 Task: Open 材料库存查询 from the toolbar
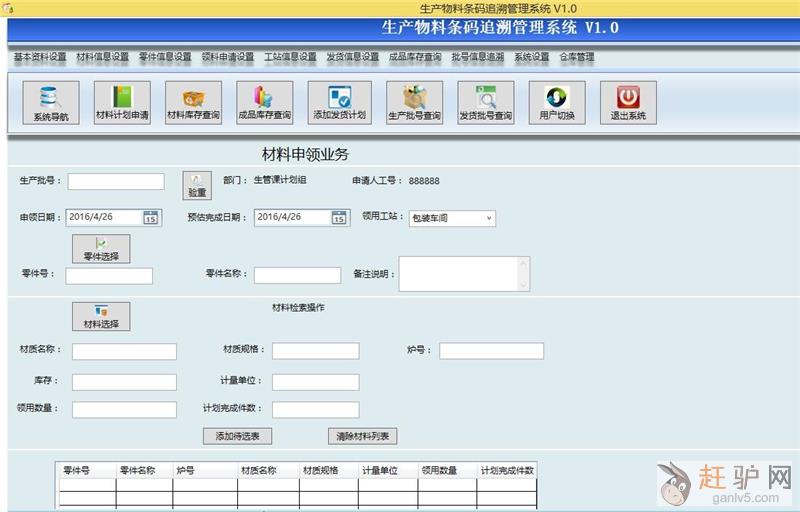(193, 103)
